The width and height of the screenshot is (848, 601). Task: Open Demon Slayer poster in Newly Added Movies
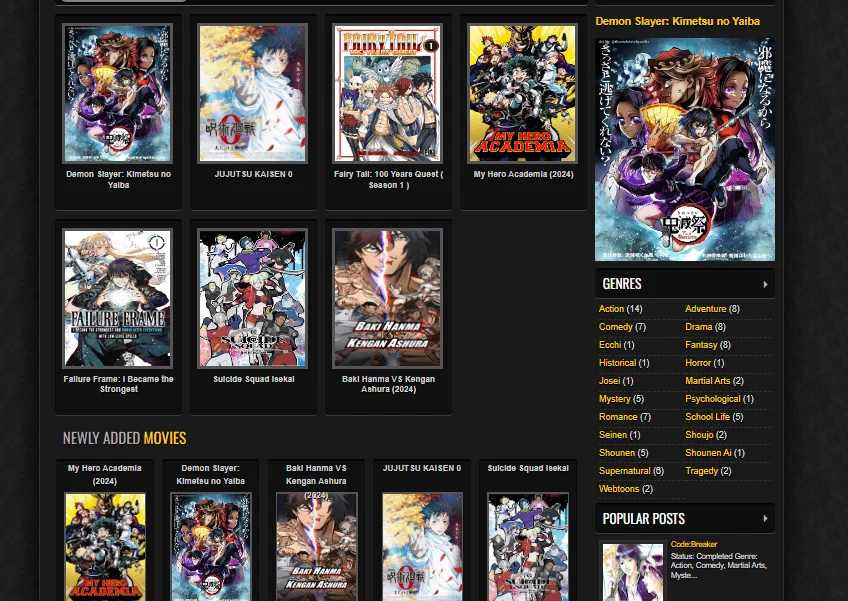[211, 546]
